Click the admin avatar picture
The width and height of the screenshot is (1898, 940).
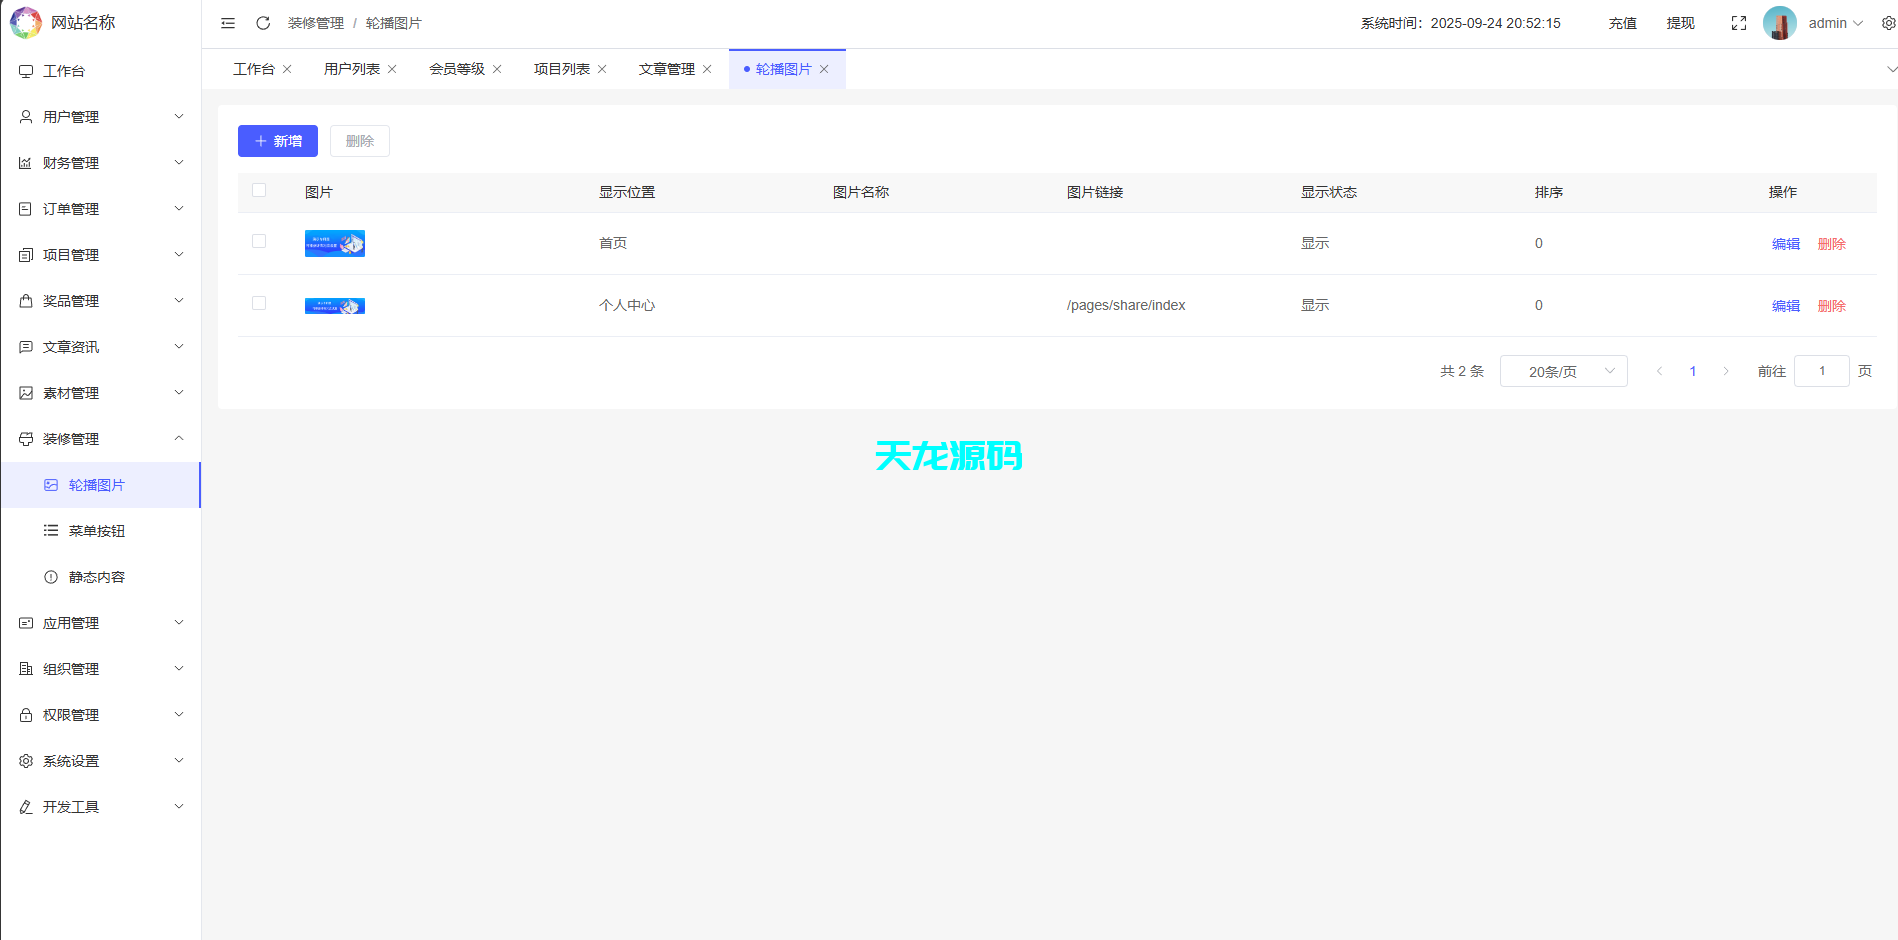1780,22
